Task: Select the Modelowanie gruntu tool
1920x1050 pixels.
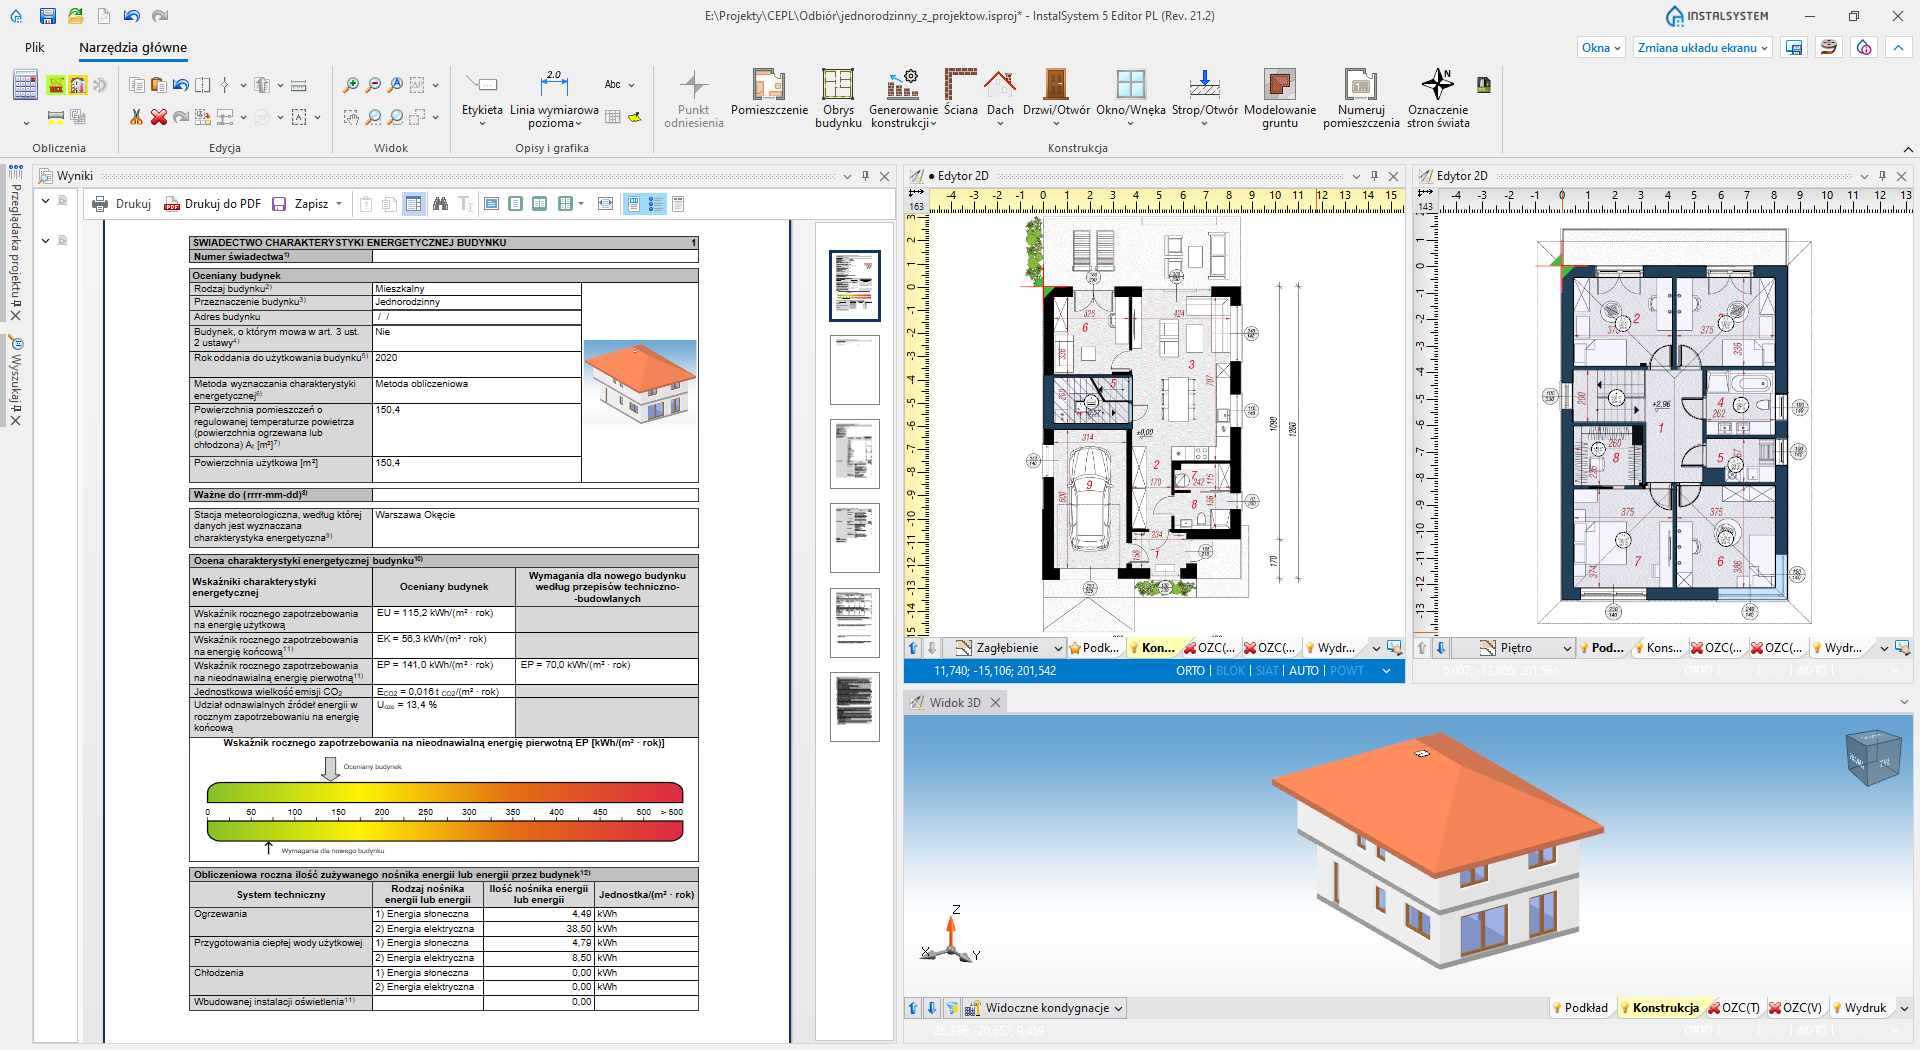Action: [x=1280, y=99]
